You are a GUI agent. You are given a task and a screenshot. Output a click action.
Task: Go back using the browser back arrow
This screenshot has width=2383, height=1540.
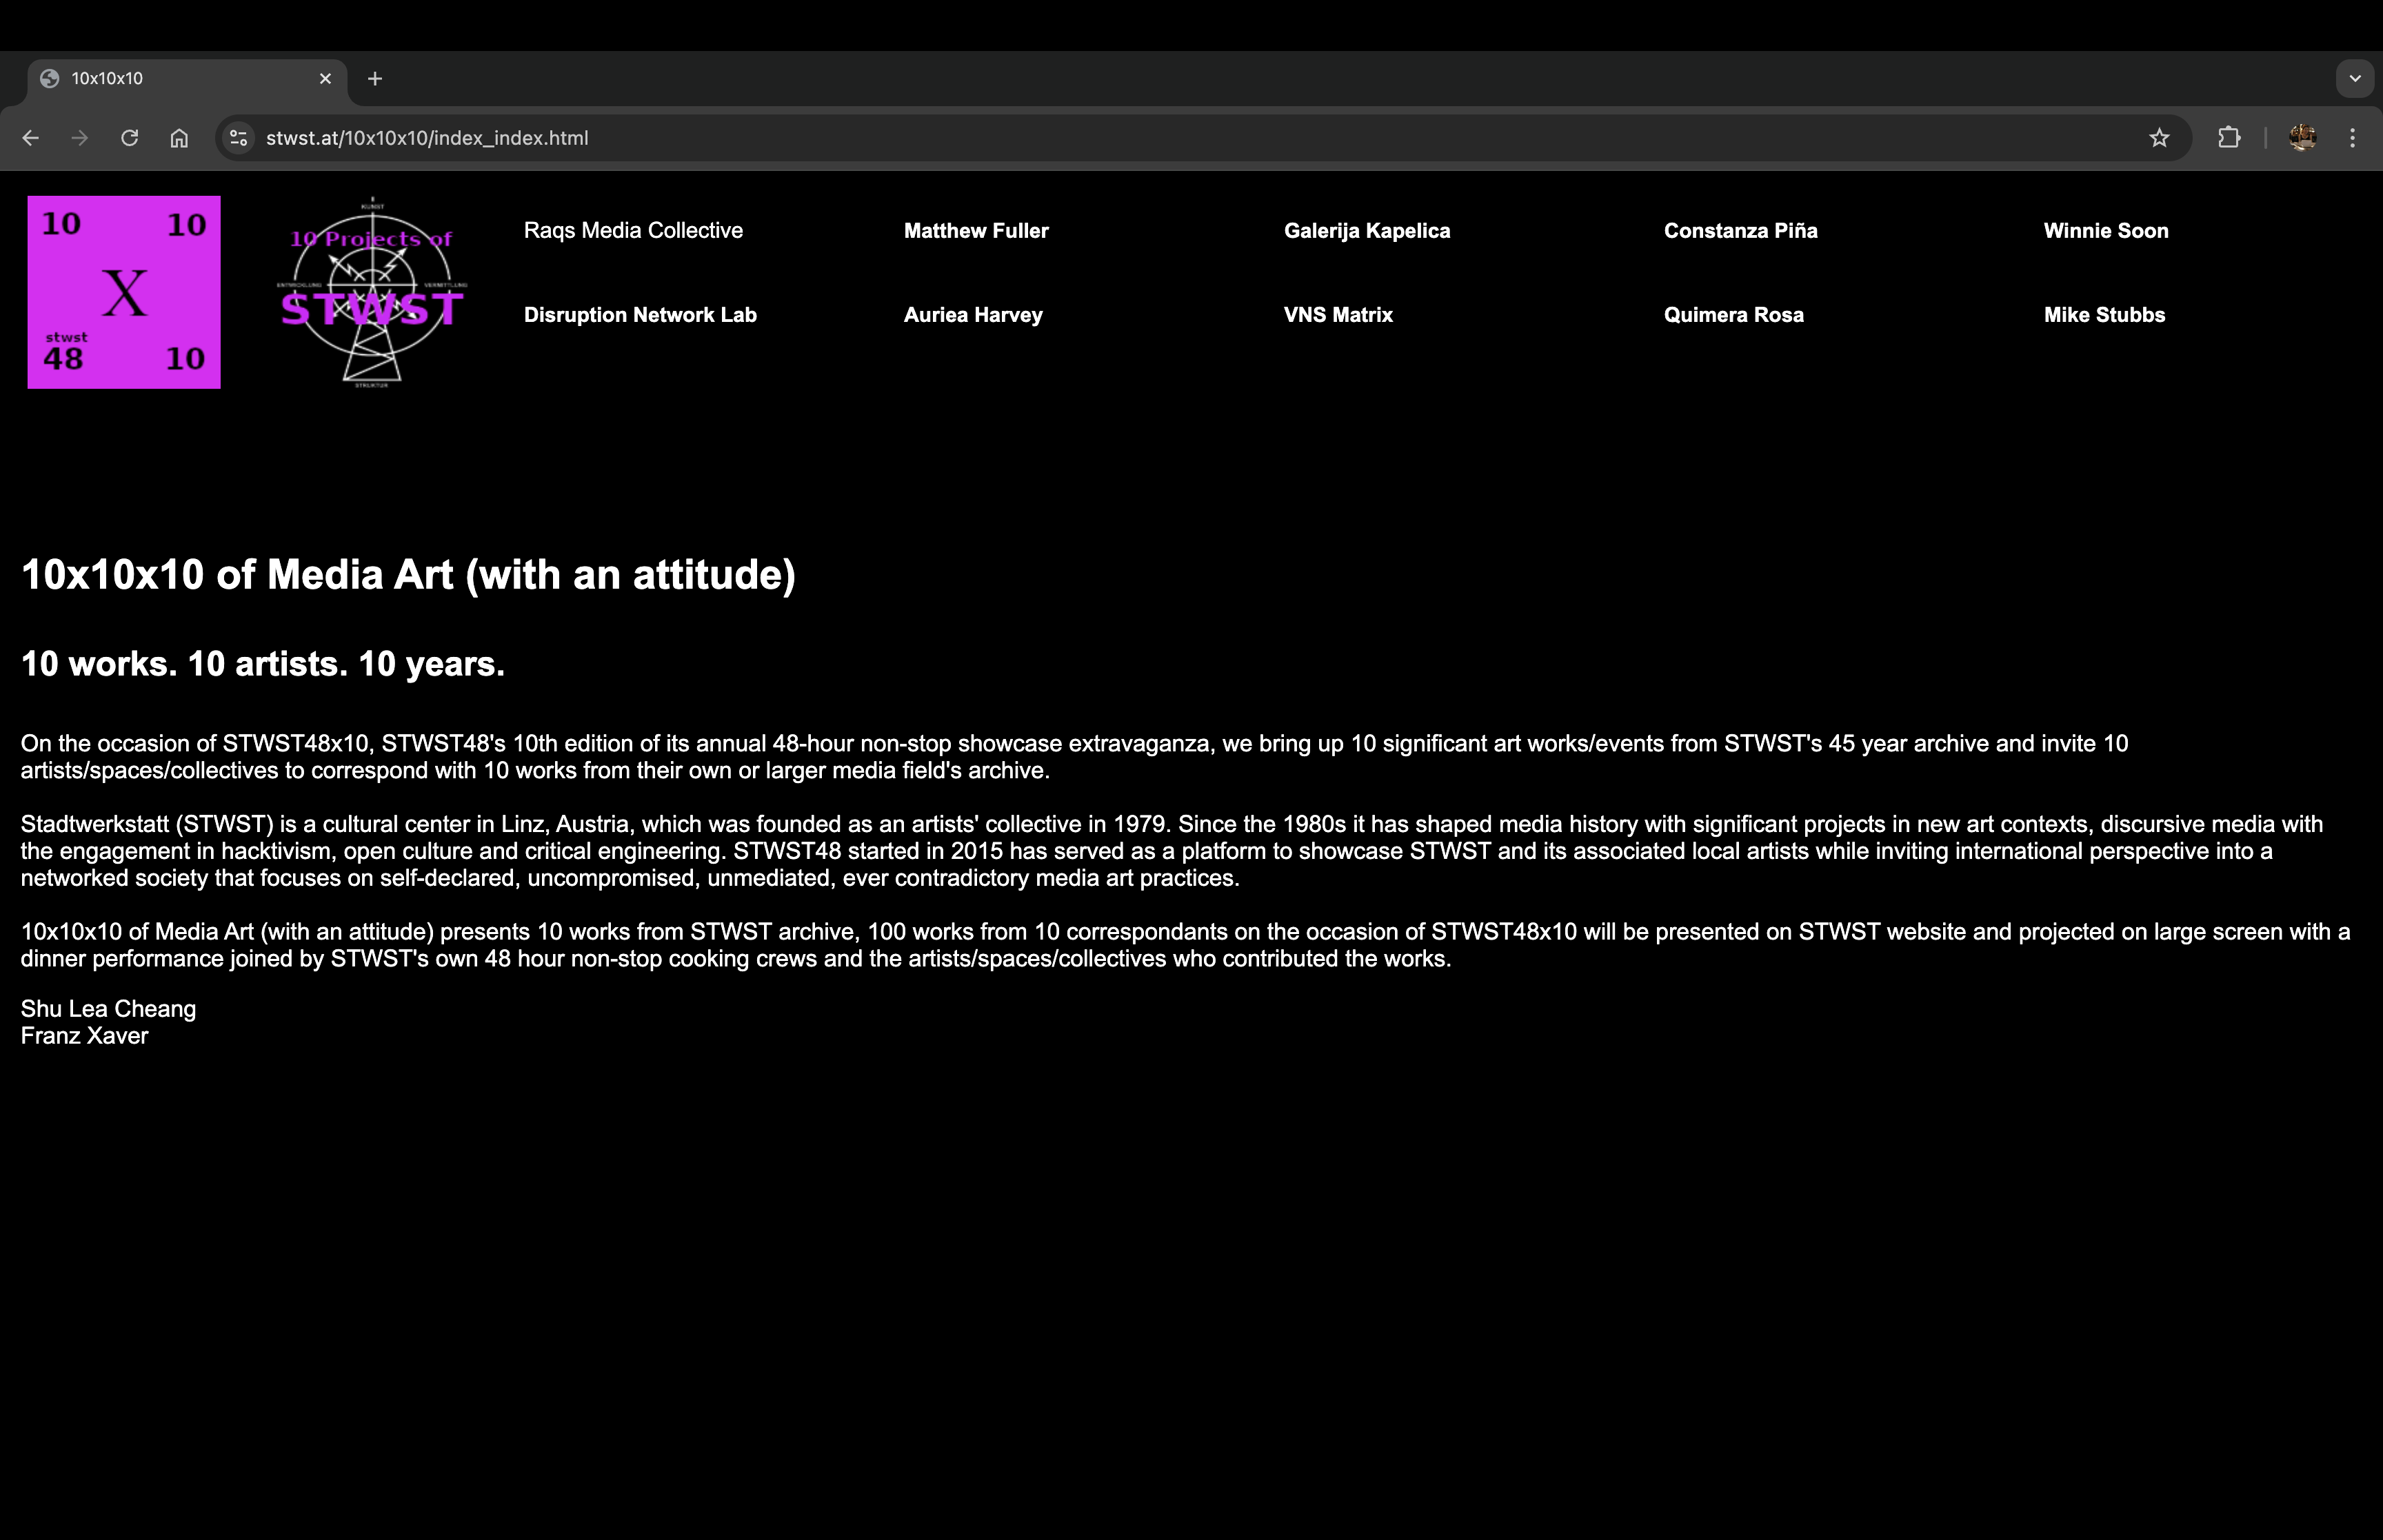(x=31, y=138)
